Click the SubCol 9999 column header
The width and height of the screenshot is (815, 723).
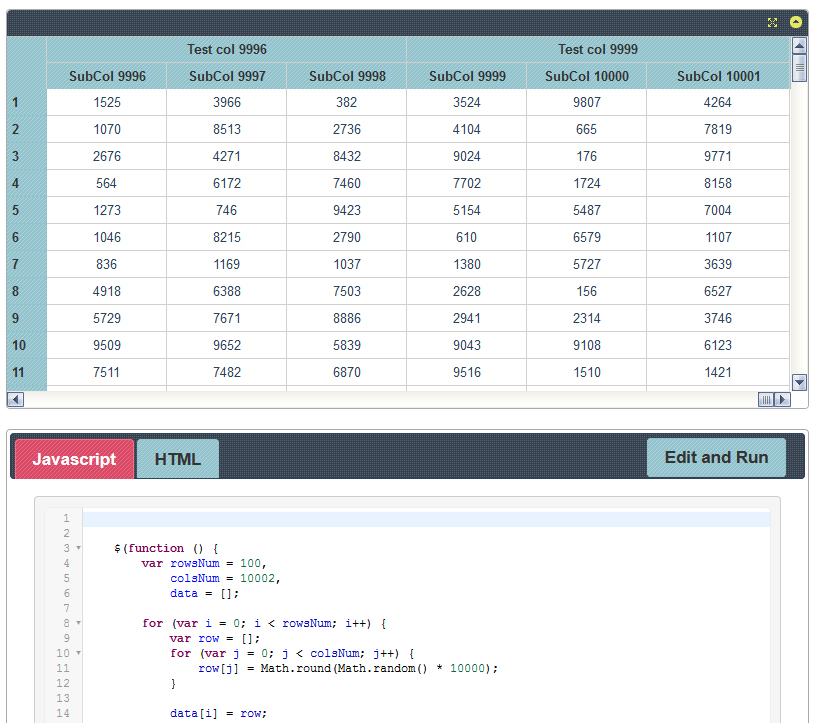click(467, 76)
